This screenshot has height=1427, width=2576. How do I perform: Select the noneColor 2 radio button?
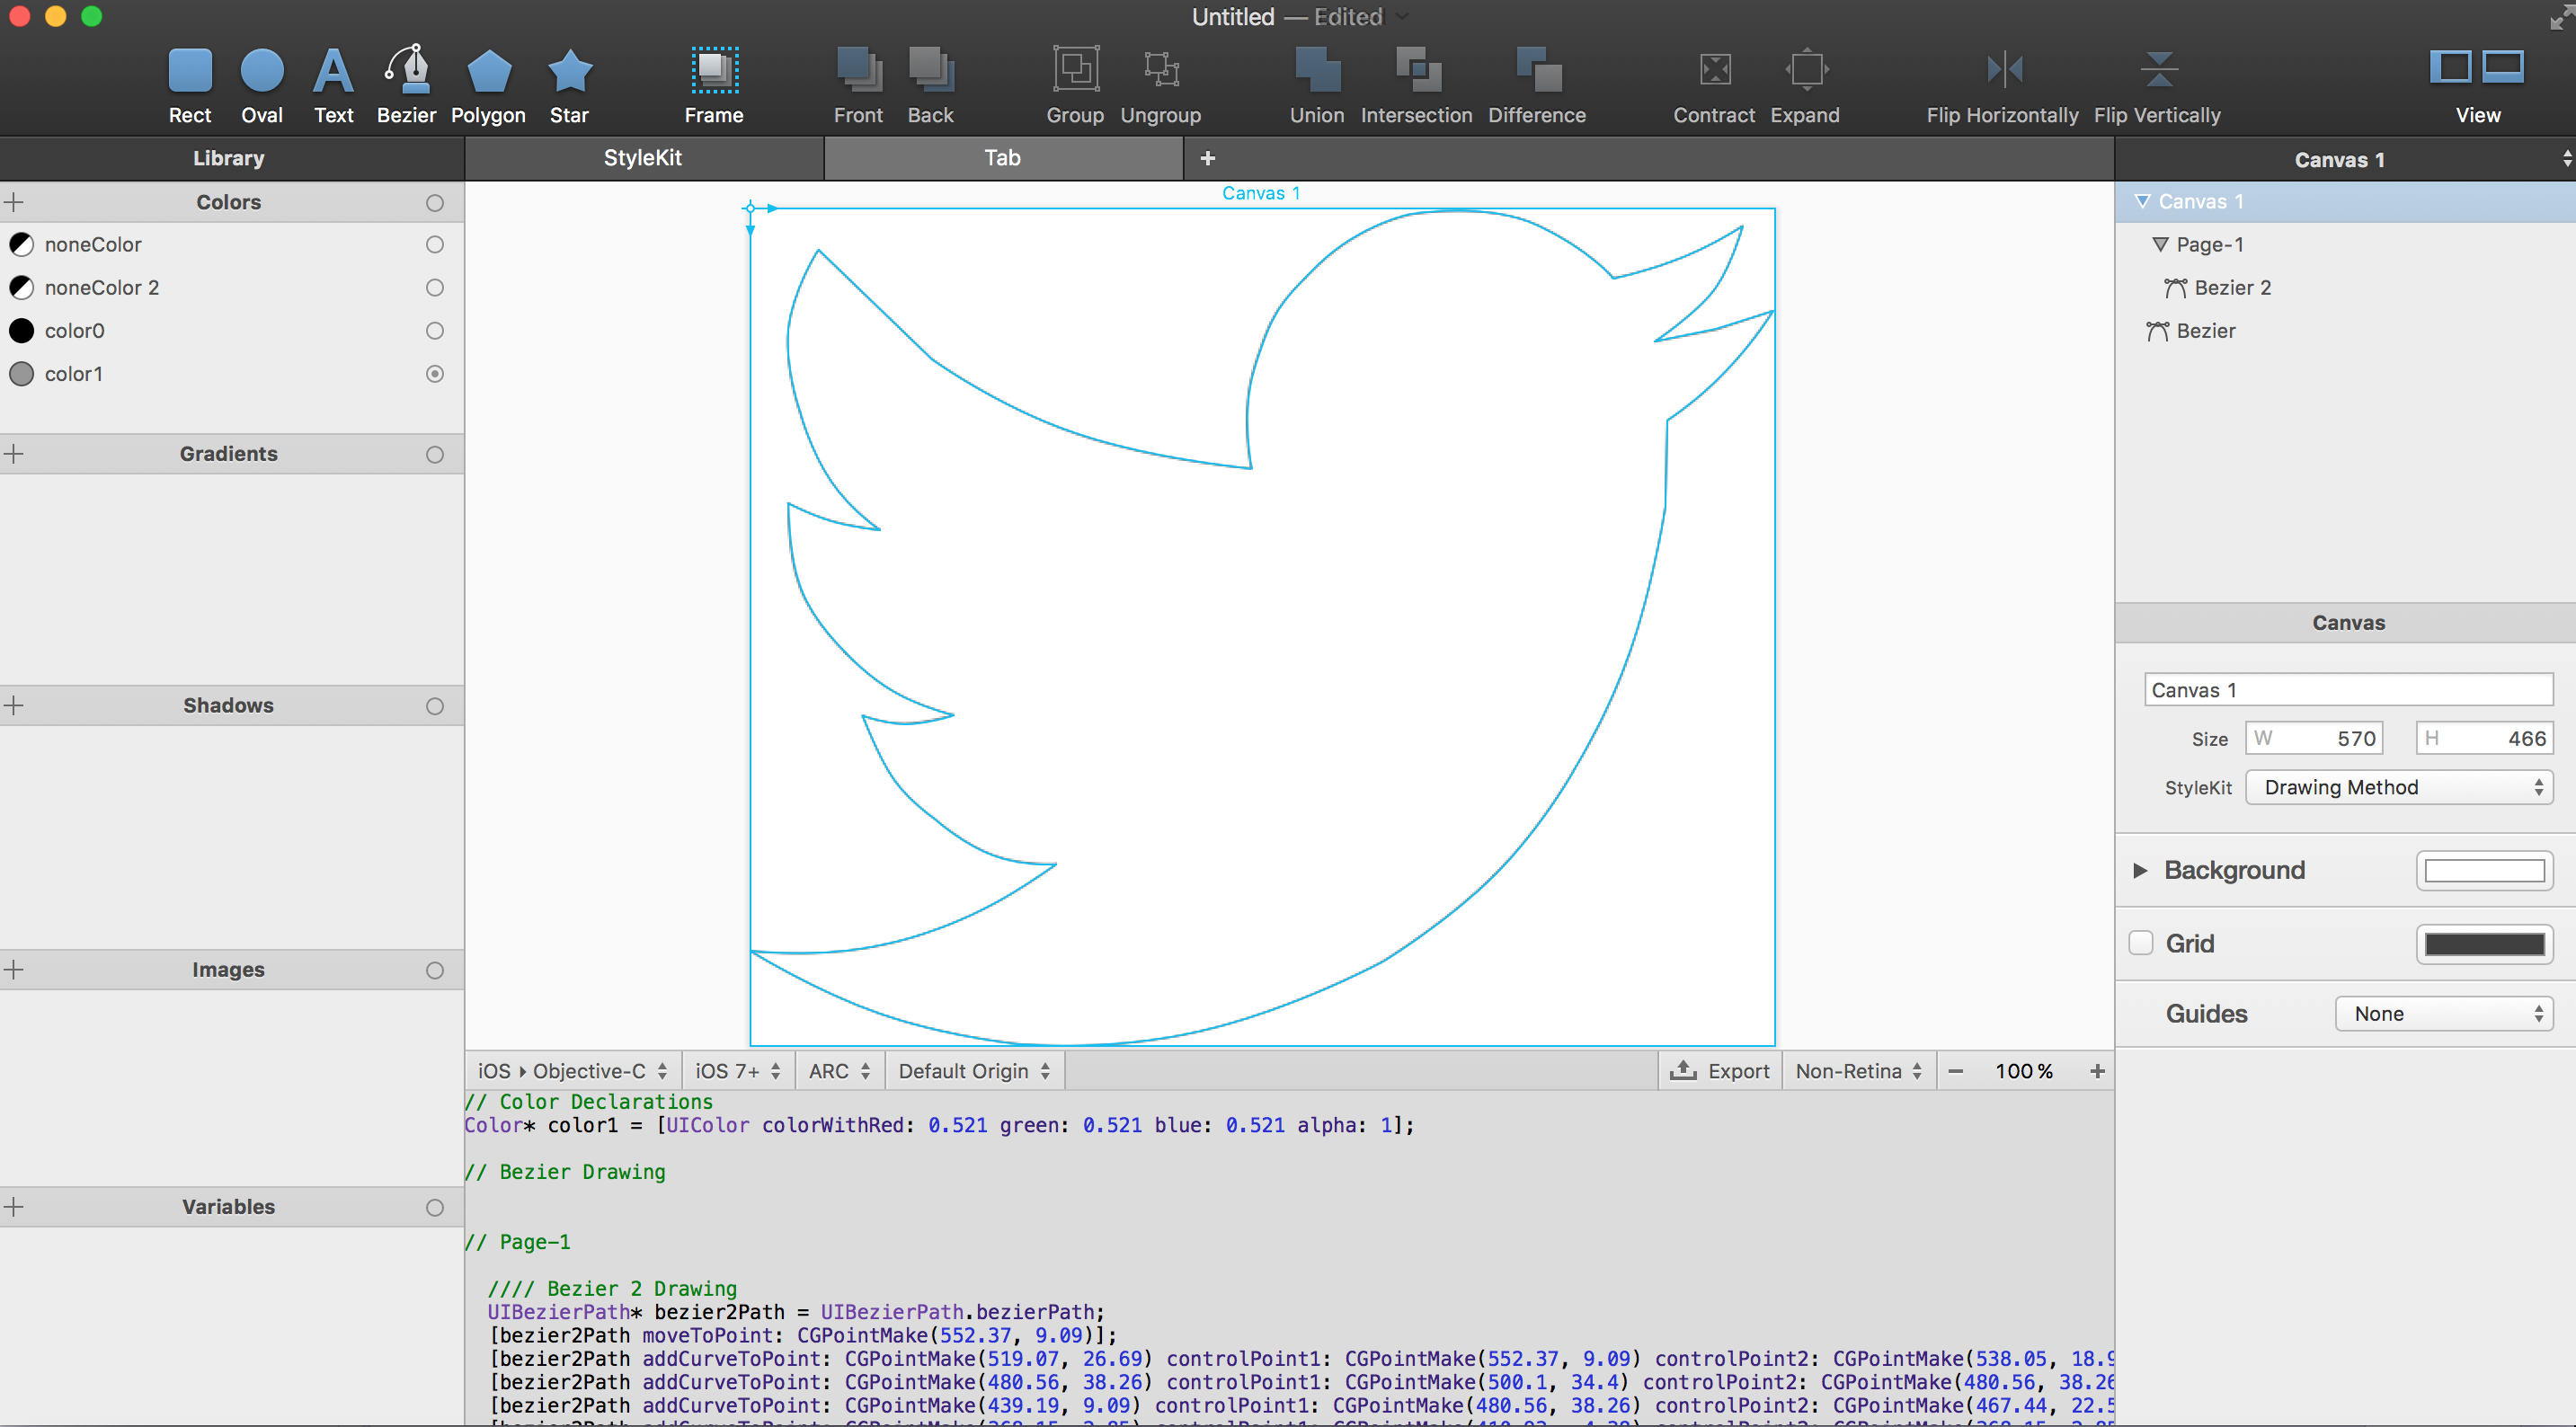(x=435, y=288)
